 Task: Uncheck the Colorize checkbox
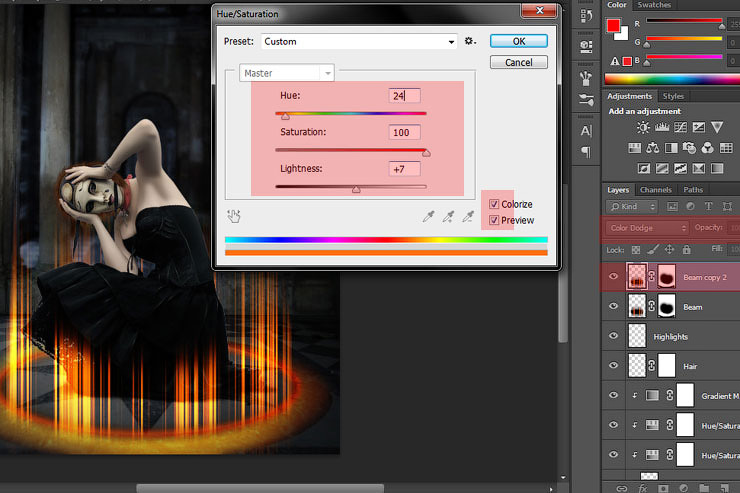click(494, 204)
